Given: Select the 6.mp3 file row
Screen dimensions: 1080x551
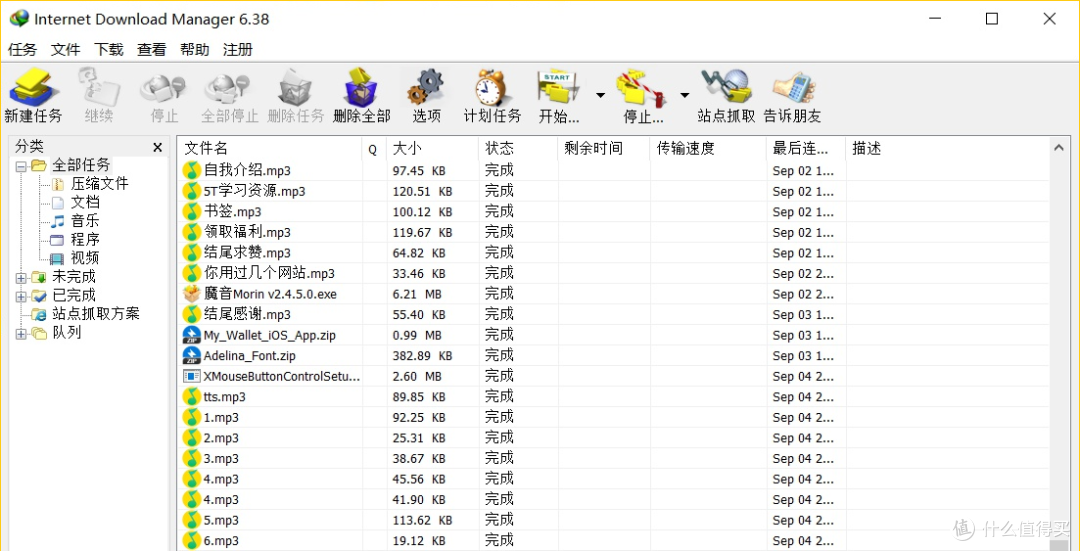Looking at the screenshot, I should (614, 541).
